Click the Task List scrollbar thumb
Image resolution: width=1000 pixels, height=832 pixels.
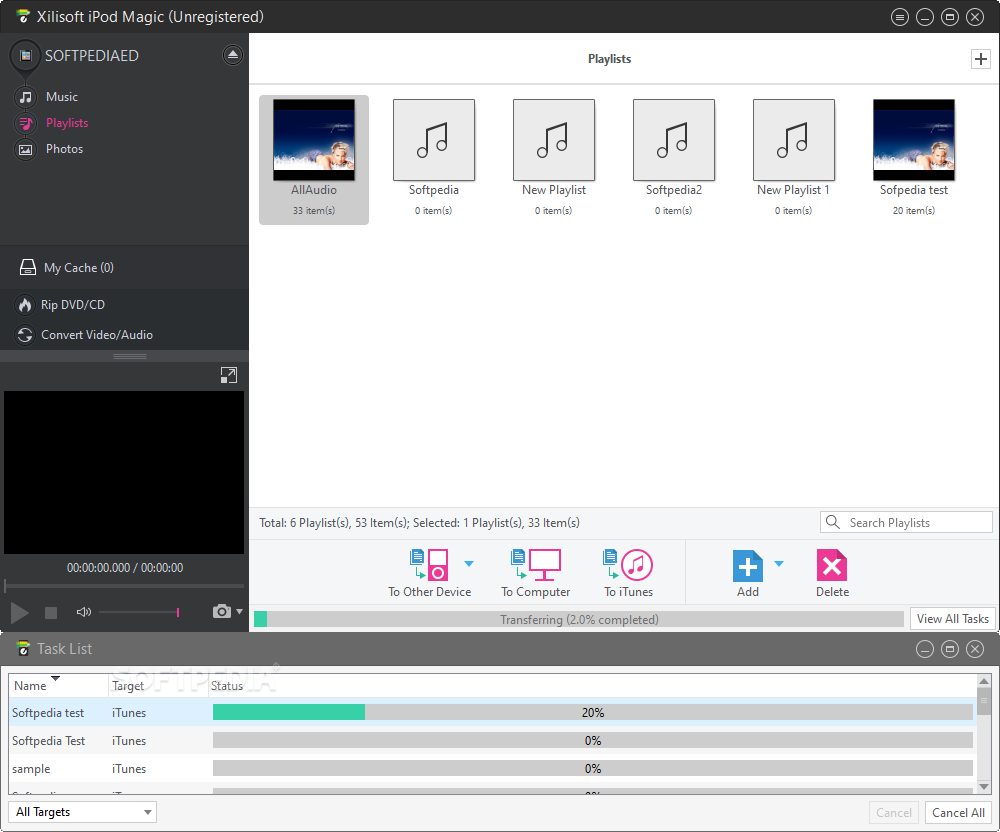(984, 701)
